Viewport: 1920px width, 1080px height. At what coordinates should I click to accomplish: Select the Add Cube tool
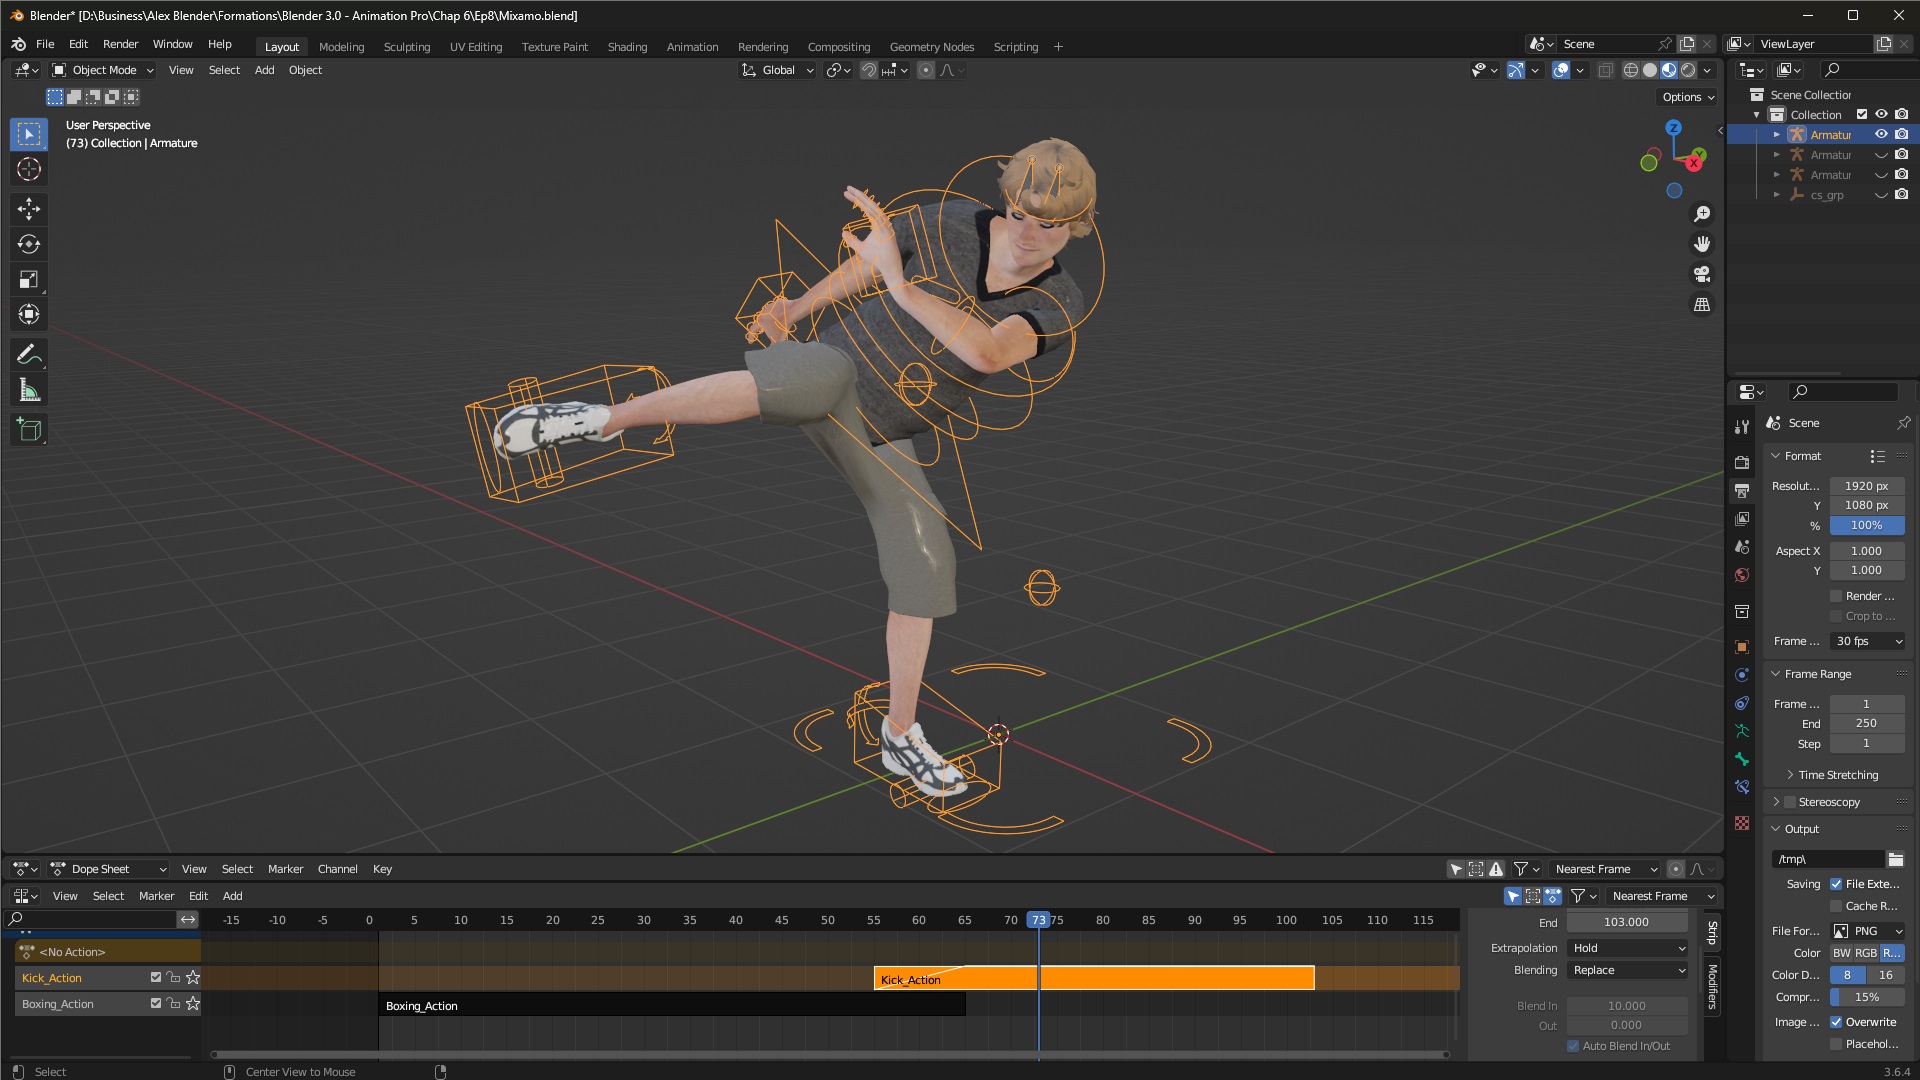pos(29,430)
